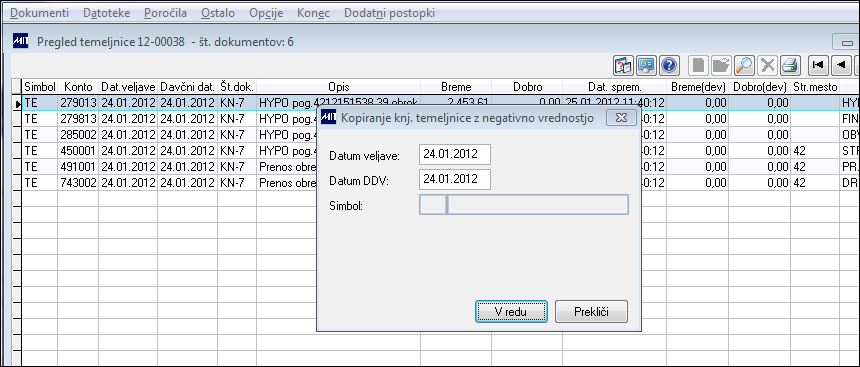
Task: Confirm dialog with V redu button
Action: point(511,312)
